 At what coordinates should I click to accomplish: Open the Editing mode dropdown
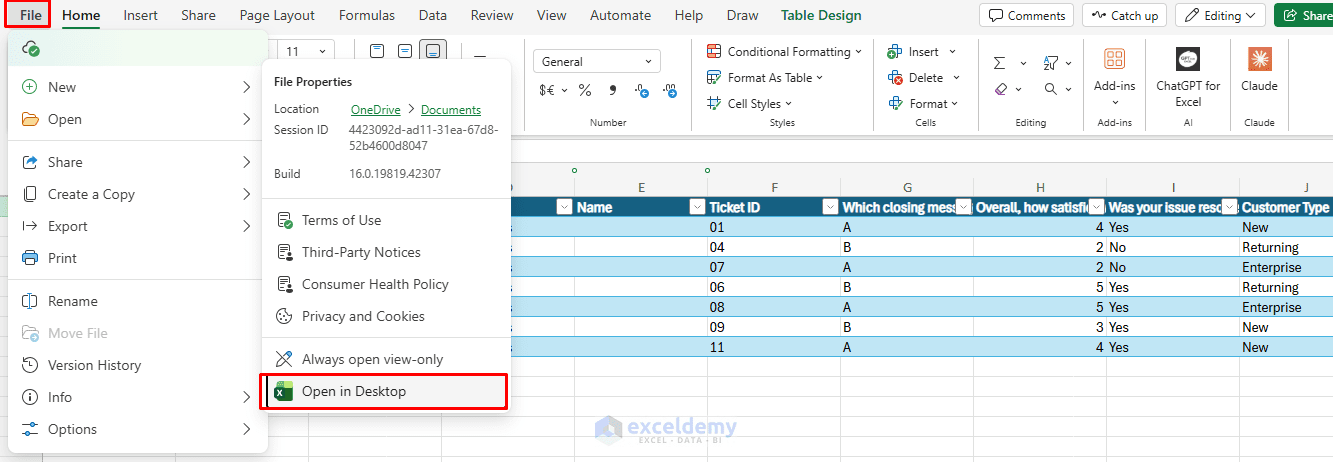pos(1220,15)
